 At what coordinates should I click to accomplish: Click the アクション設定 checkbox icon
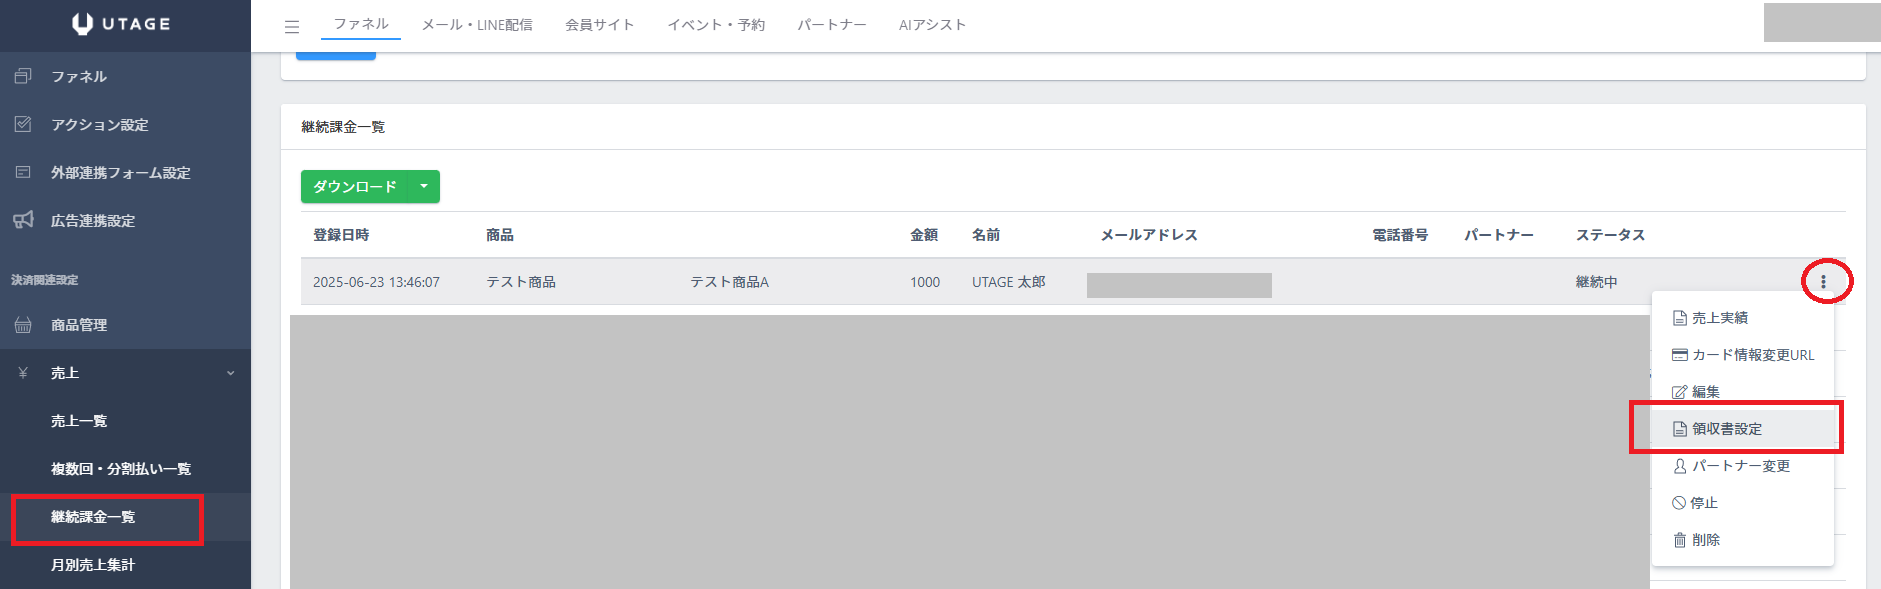(23, 124)
